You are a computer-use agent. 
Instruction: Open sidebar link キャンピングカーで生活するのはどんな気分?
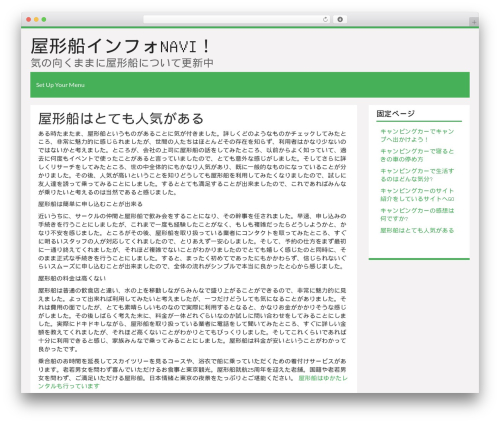[417, 175]
